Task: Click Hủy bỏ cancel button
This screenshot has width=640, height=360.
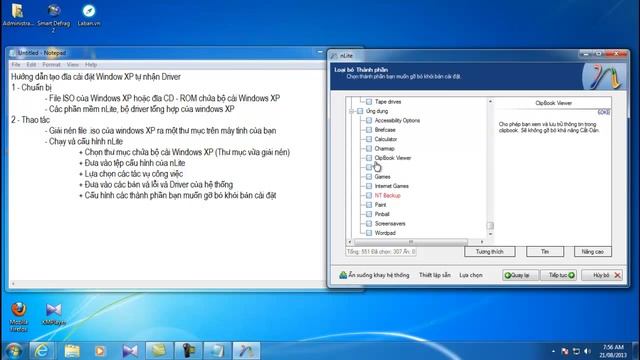Action: [602, 276]
